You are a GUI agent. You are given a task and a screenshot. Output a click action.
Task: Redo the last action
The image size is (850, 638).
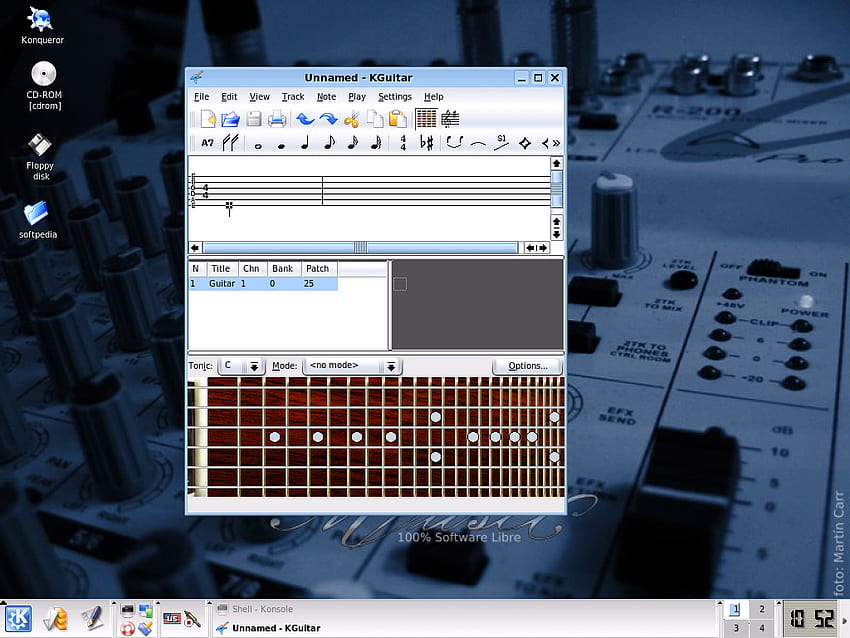(x=328, y=119)
